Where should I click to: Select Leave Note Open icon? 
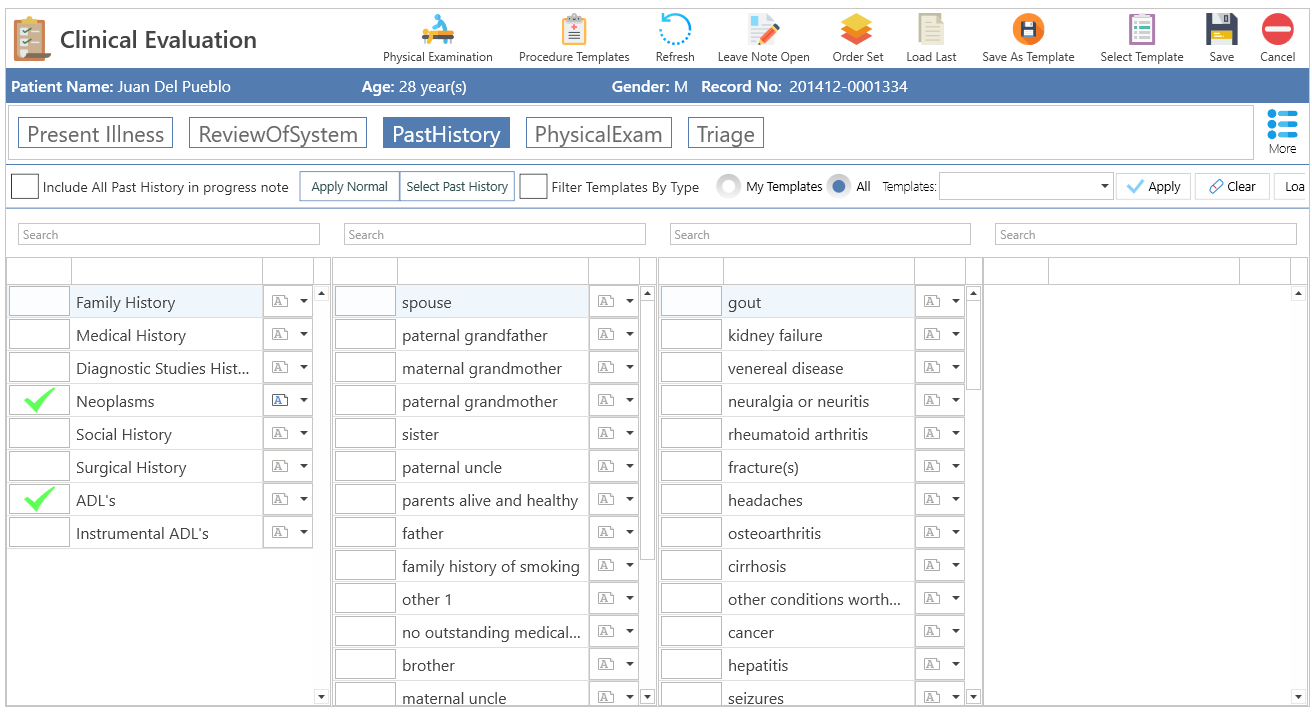(x=763, y=30)
